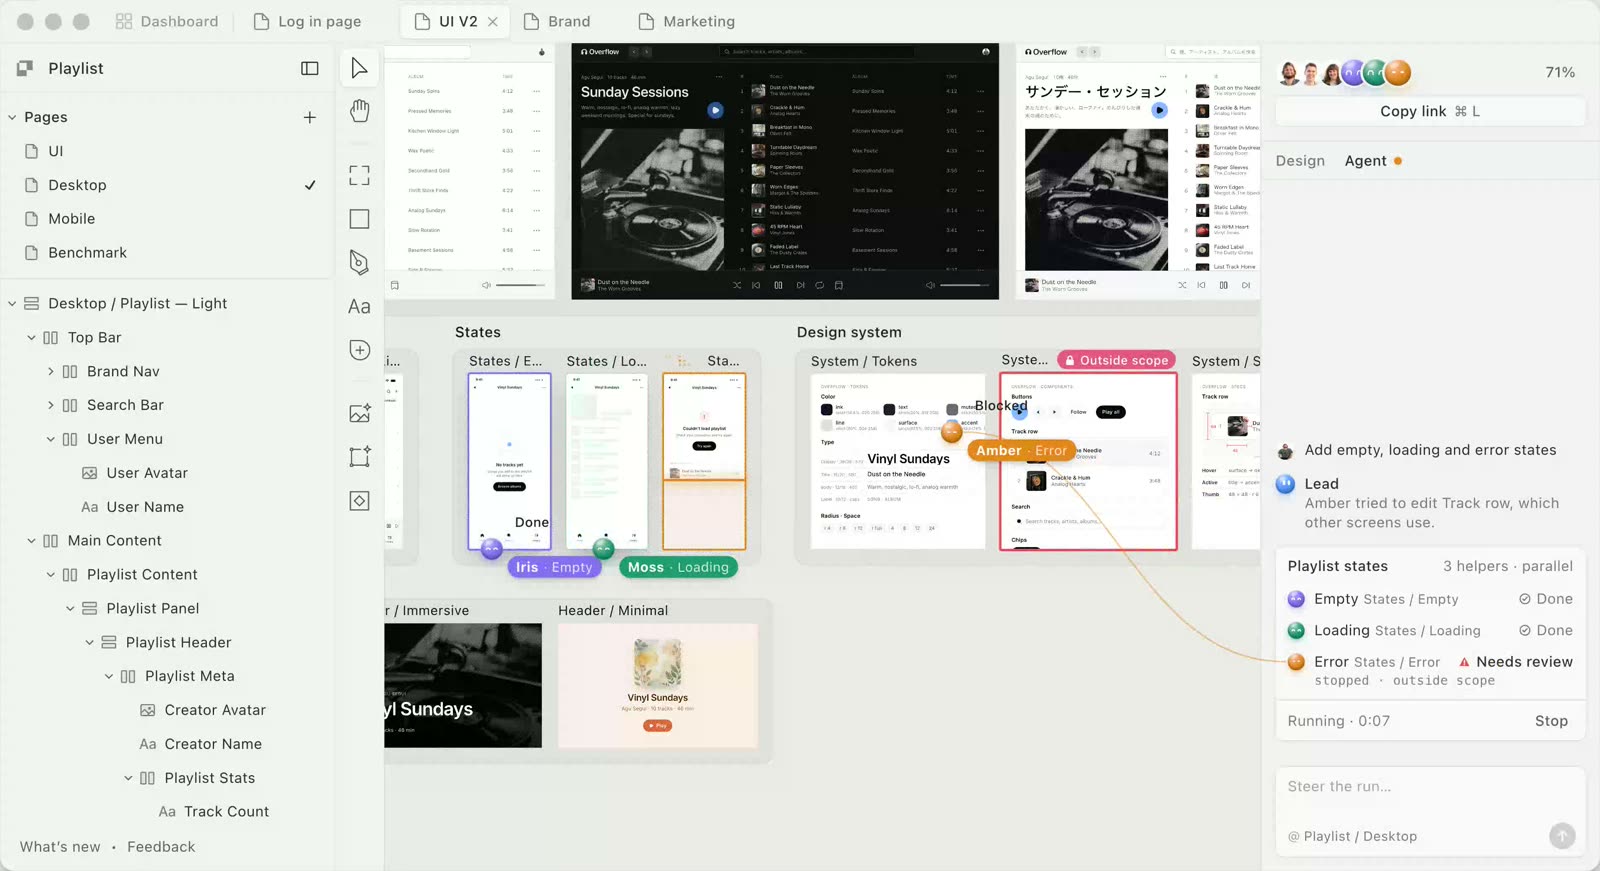Click the Outside scope badge
The width and height of the screenshot is (1600, 871).
tap(1117, 360)
